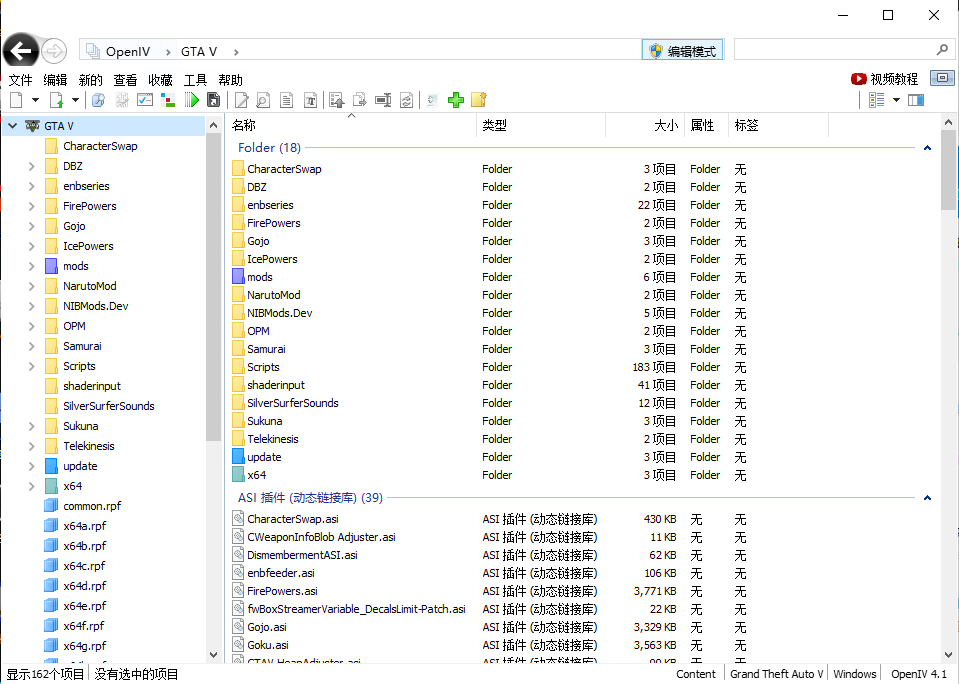Click the file list scroll up arrow
959x684 pixels.
(x=949, y=122)
